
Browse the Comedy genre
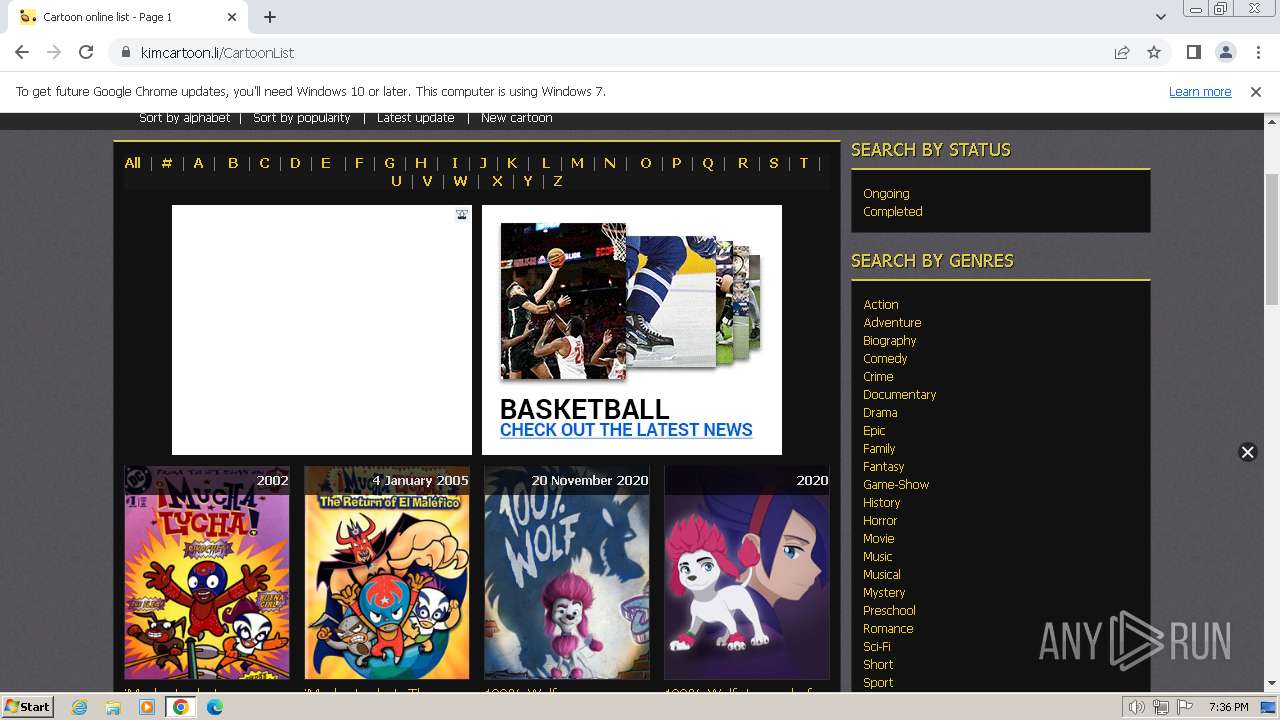885,359
